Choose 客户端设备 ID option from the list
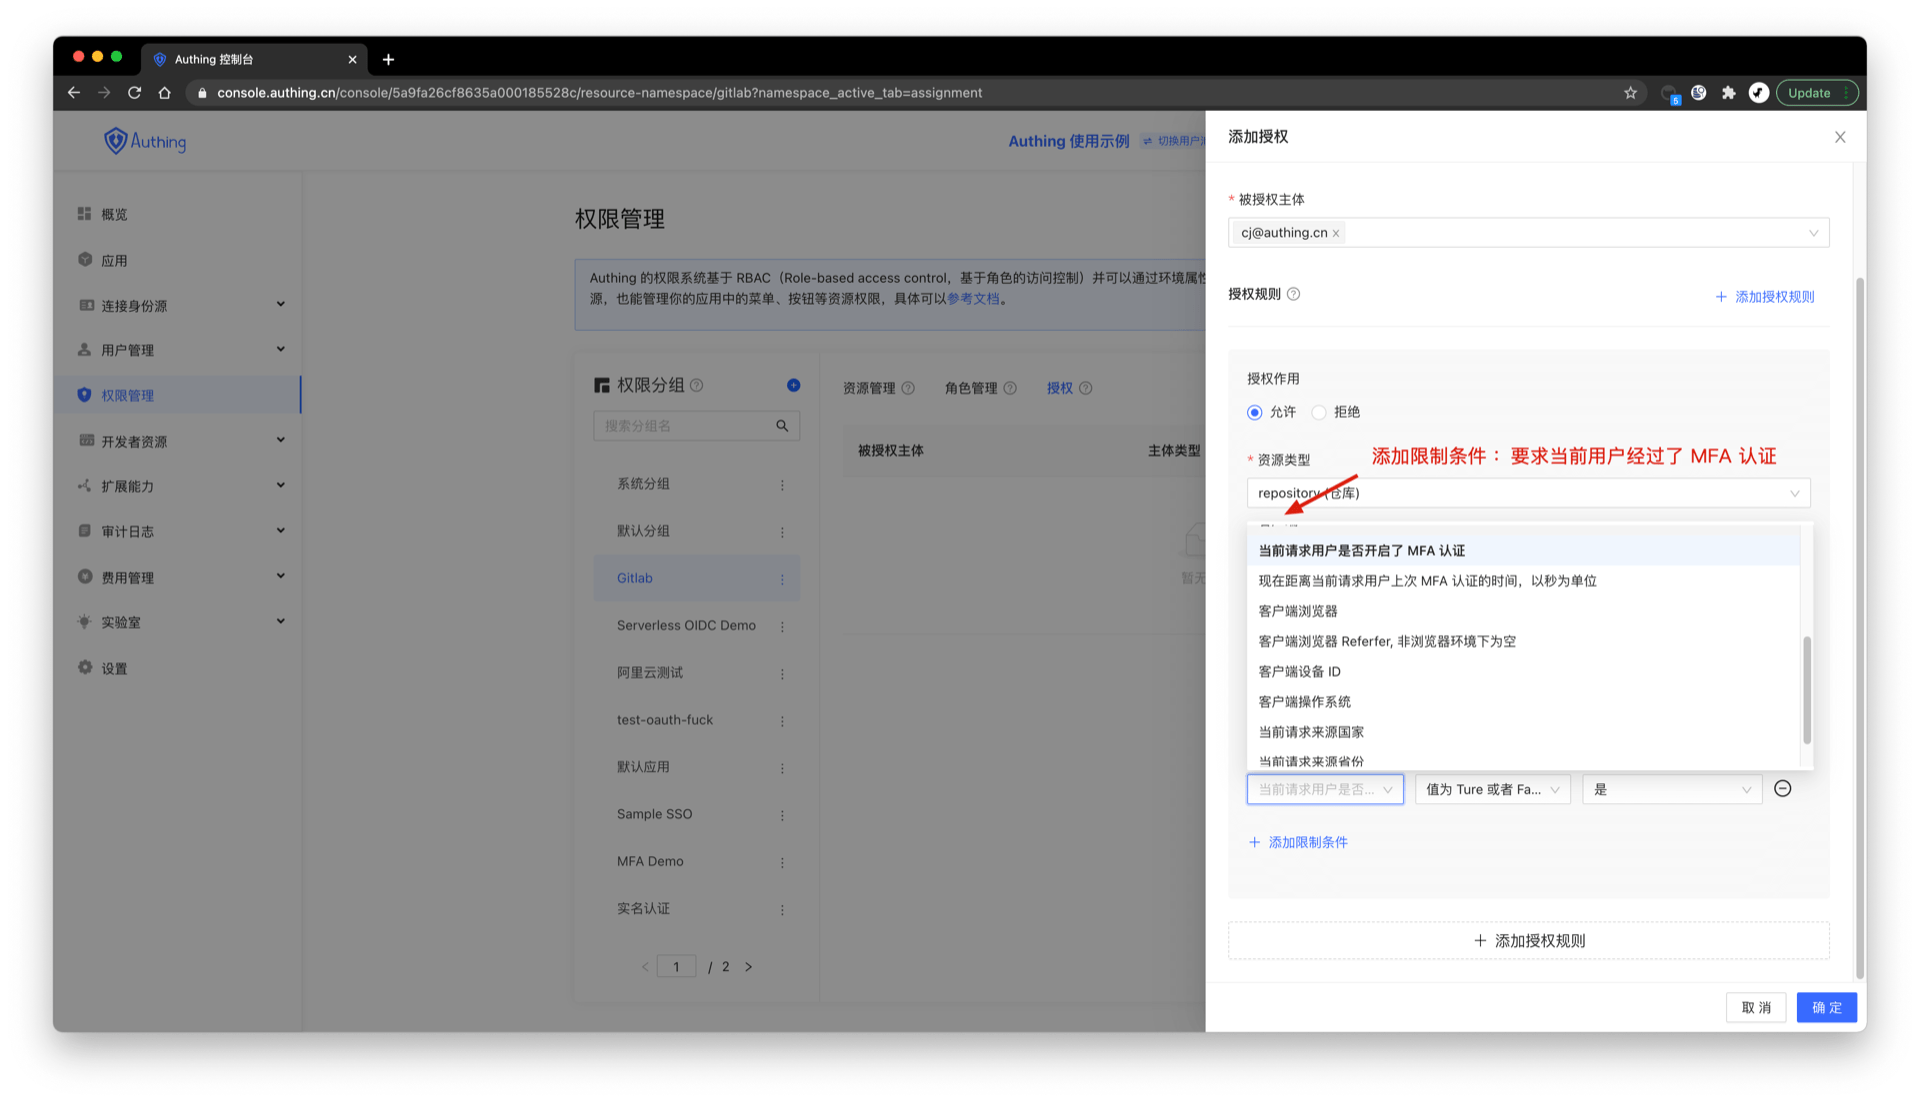This screenshot has height=1102, width=1920. click(x=1299, y=672)
